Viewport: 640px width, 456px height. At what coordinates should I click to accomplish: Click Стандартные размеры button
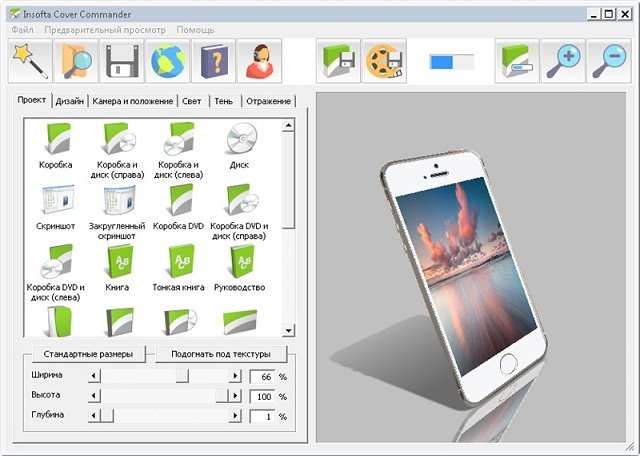coord(89,354)
